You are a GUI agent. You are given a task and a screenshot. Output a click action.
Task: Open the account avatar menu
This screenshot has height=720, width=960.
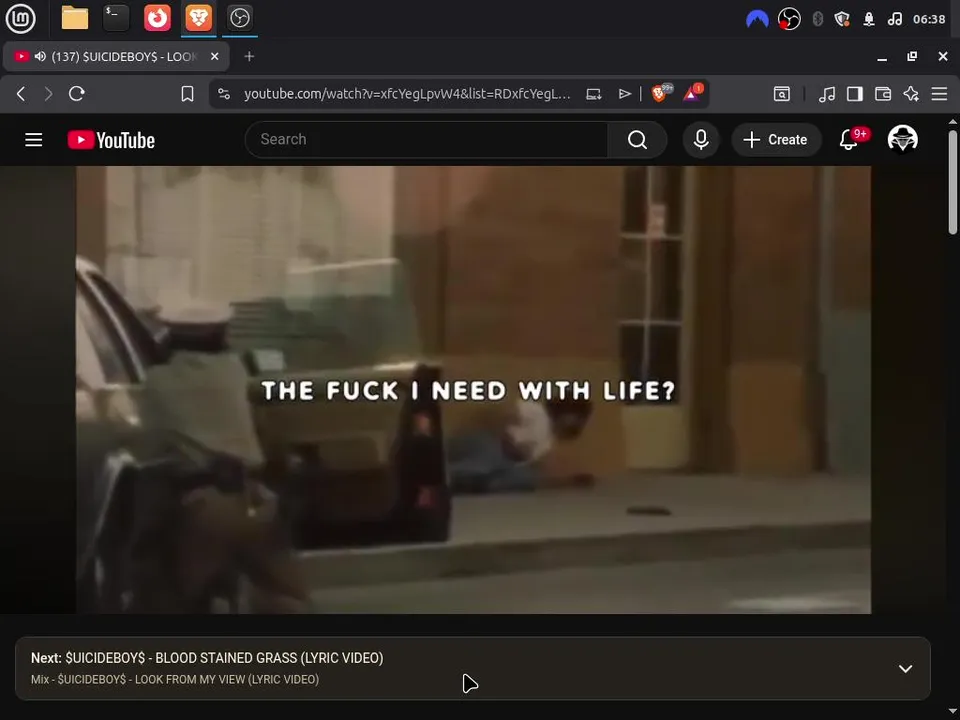click(x=902, y=139)
